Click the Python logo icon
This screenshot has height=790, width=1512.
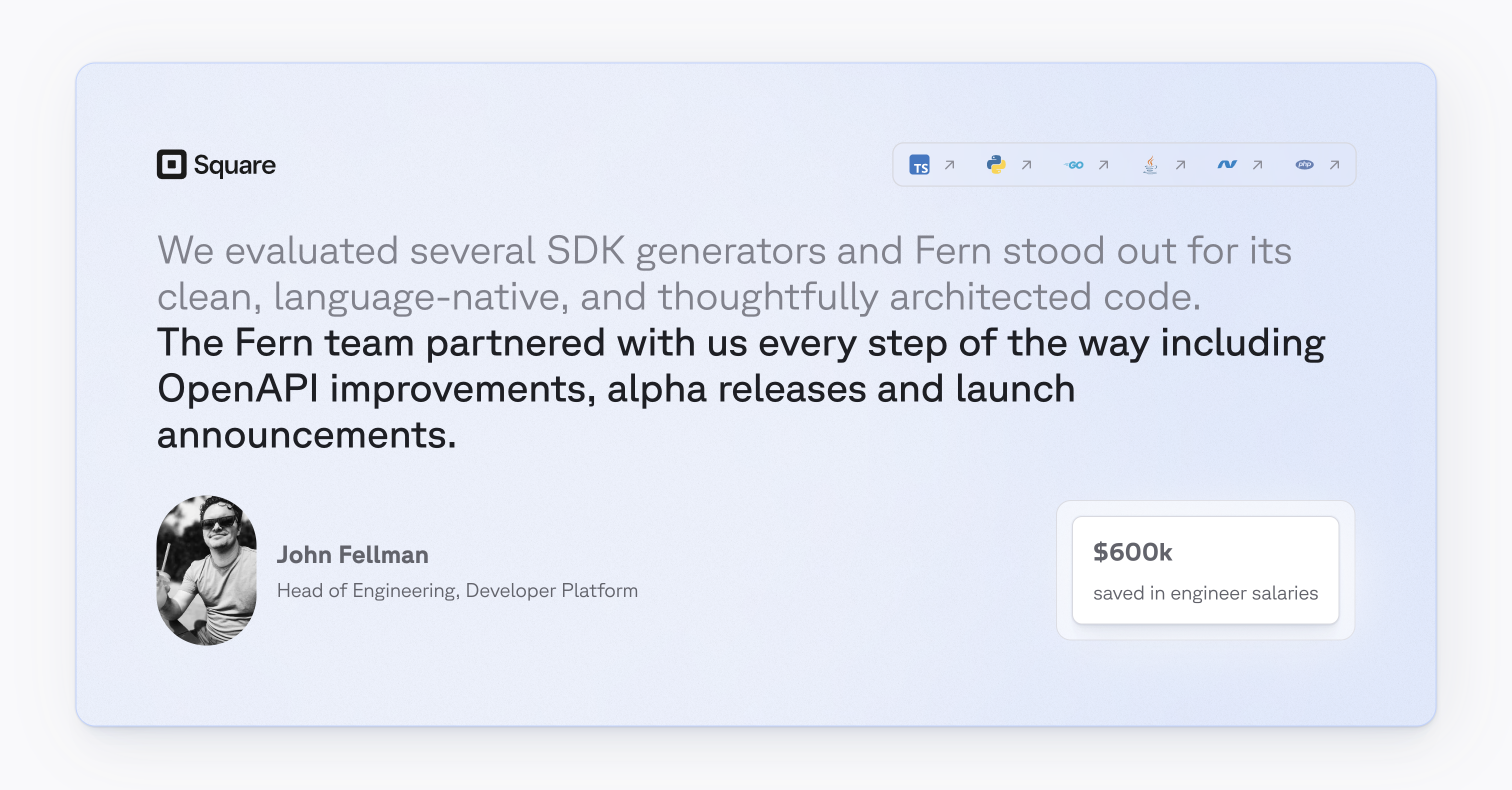tap(996, 165)
